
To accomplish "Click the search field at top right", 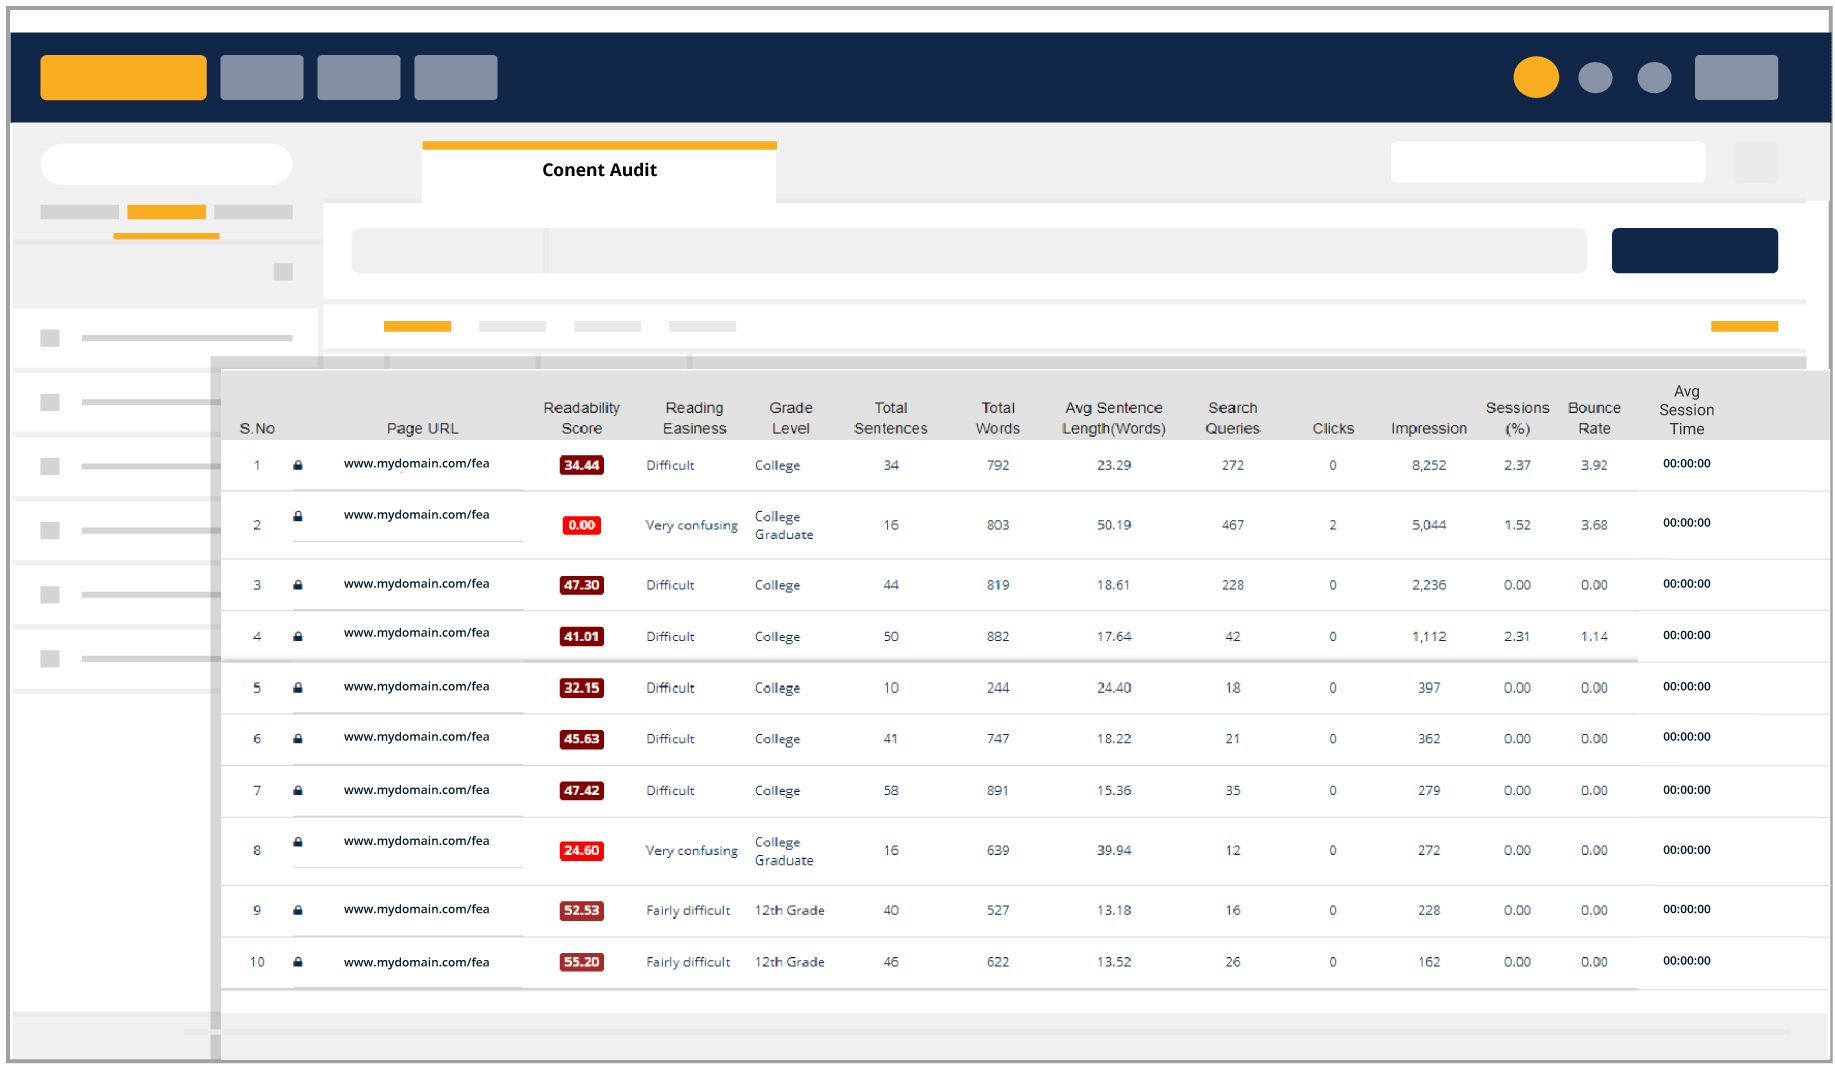I will coord(1547,162).
